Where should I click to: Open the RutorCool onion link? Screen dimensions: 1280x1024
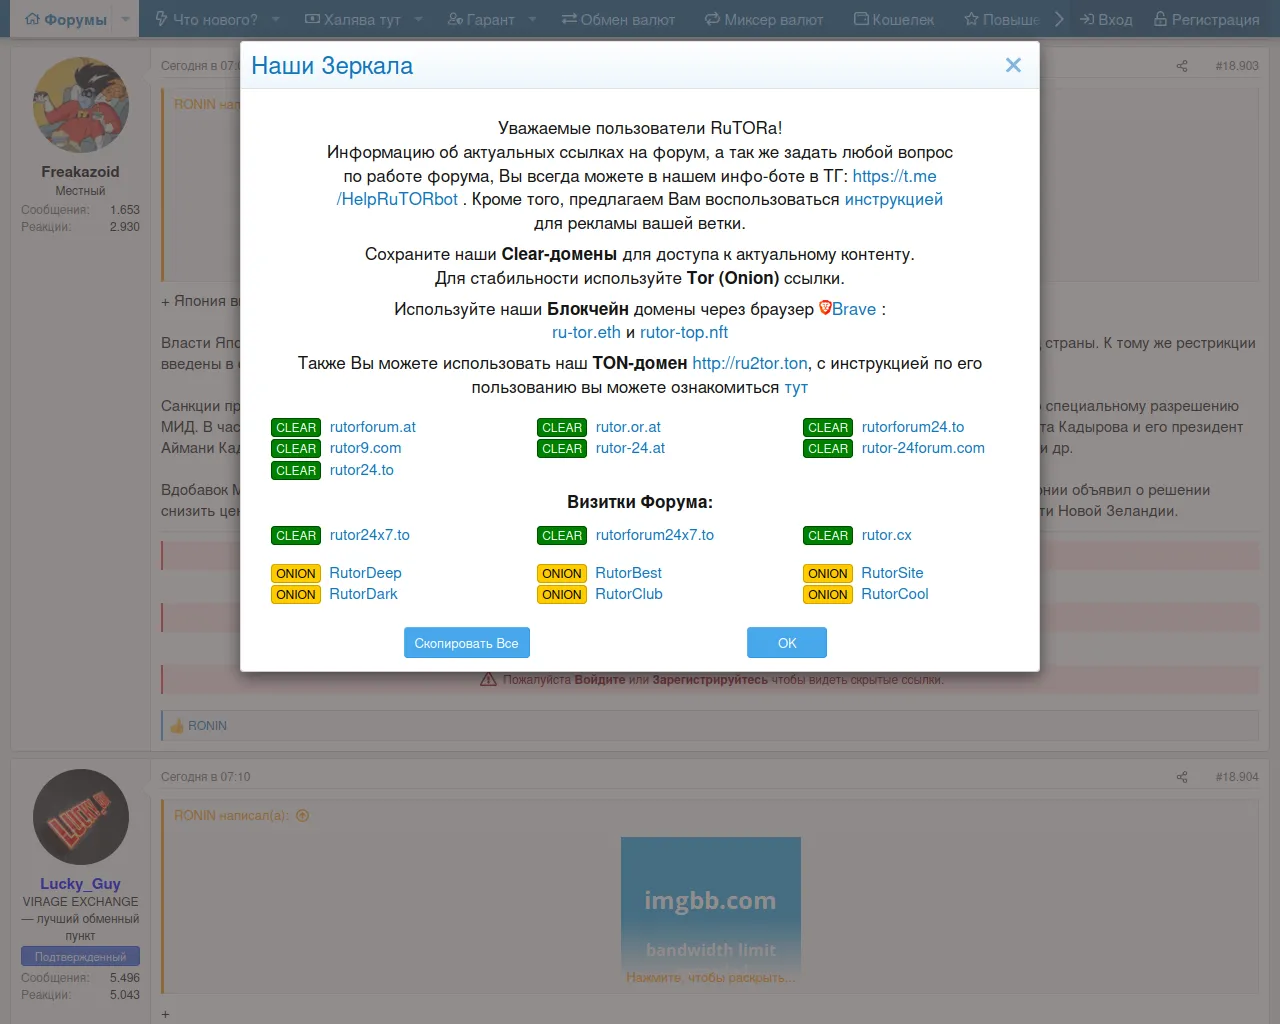click(x=895, y=594)
